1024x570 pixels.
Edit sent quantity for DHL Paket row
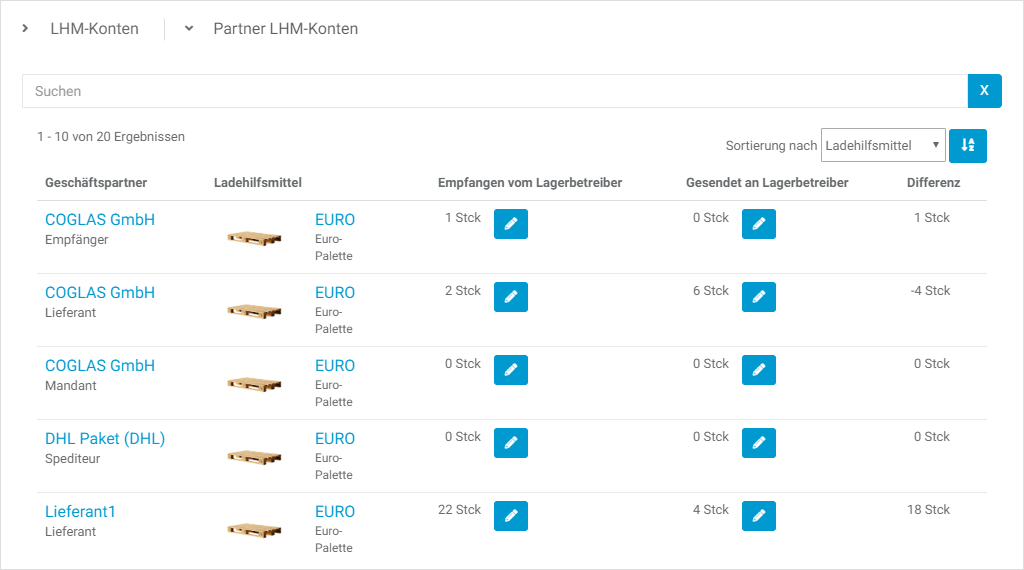(759, 443)
